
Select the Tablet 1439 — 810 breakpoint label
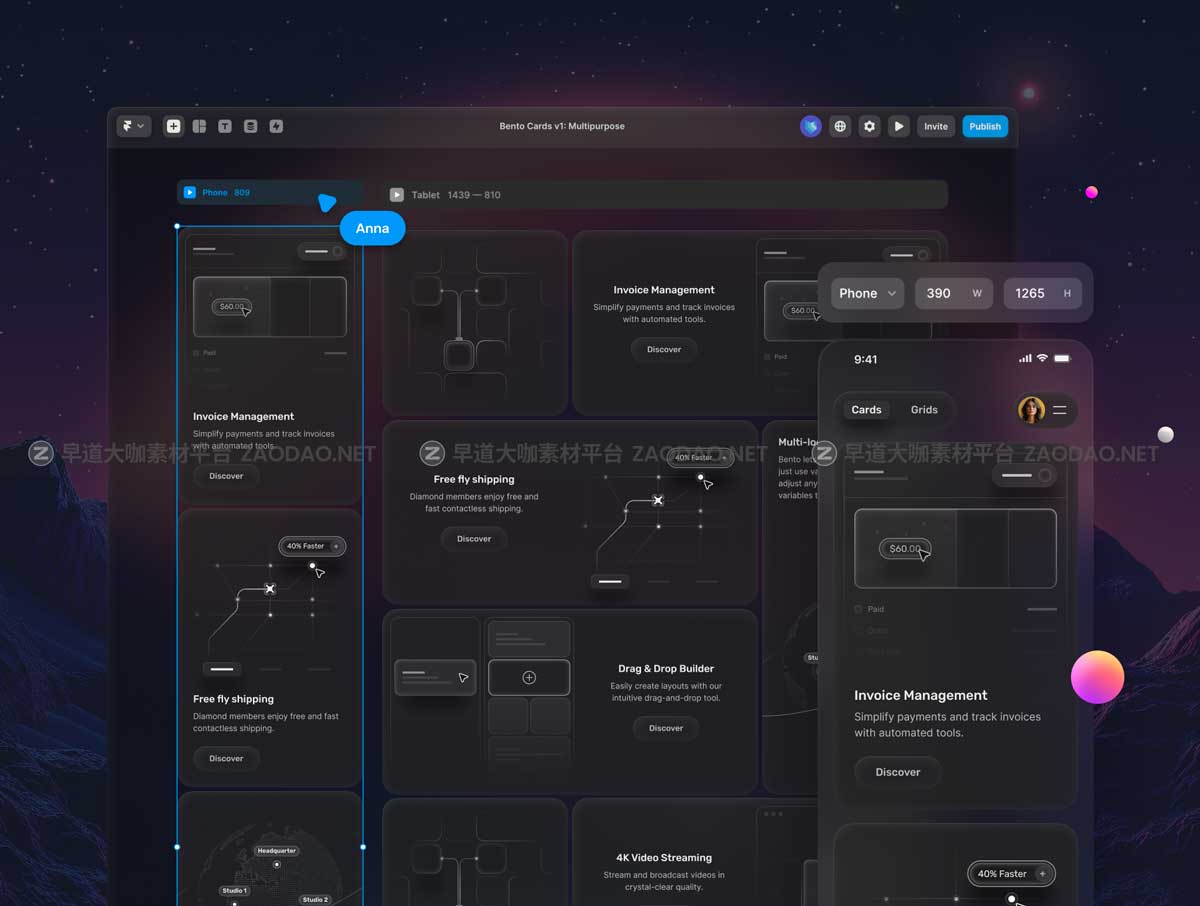click(456, 195)
